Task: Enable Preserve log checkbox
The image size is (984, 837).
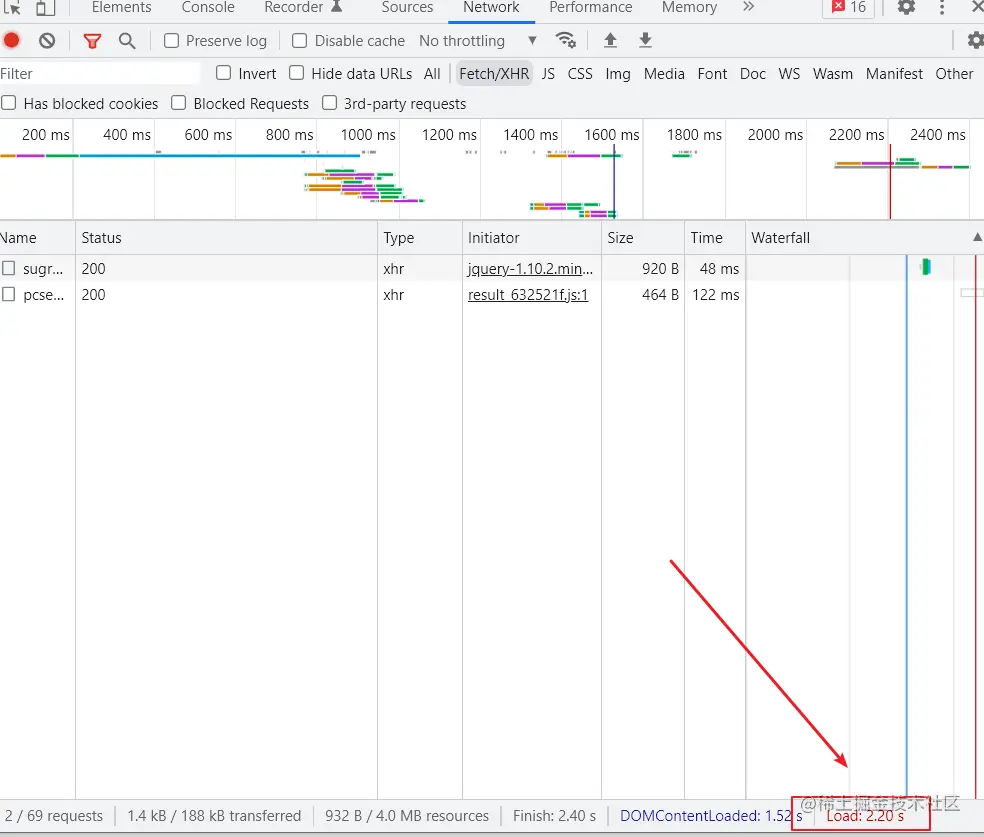Action: (171, 41)
